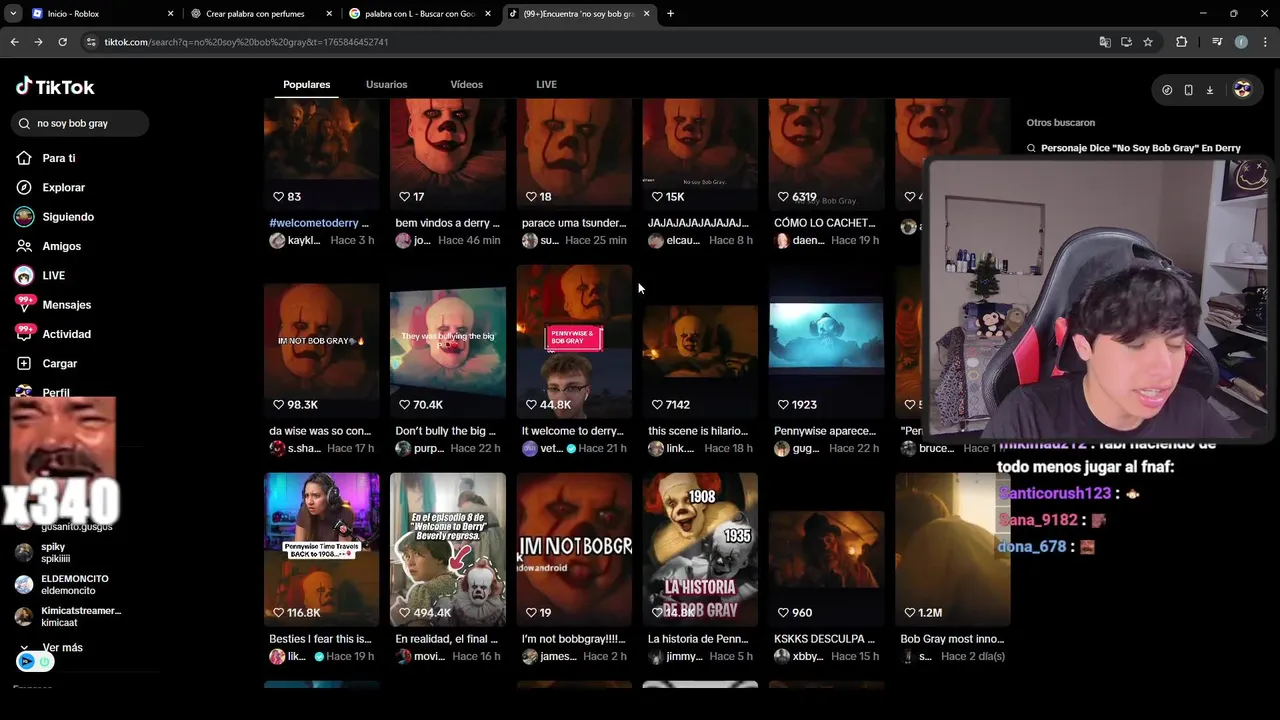This screenshot has width=1280, height=720.
Task: Click the 'Otros buscaron' heading
Action: coord(1060,123)
